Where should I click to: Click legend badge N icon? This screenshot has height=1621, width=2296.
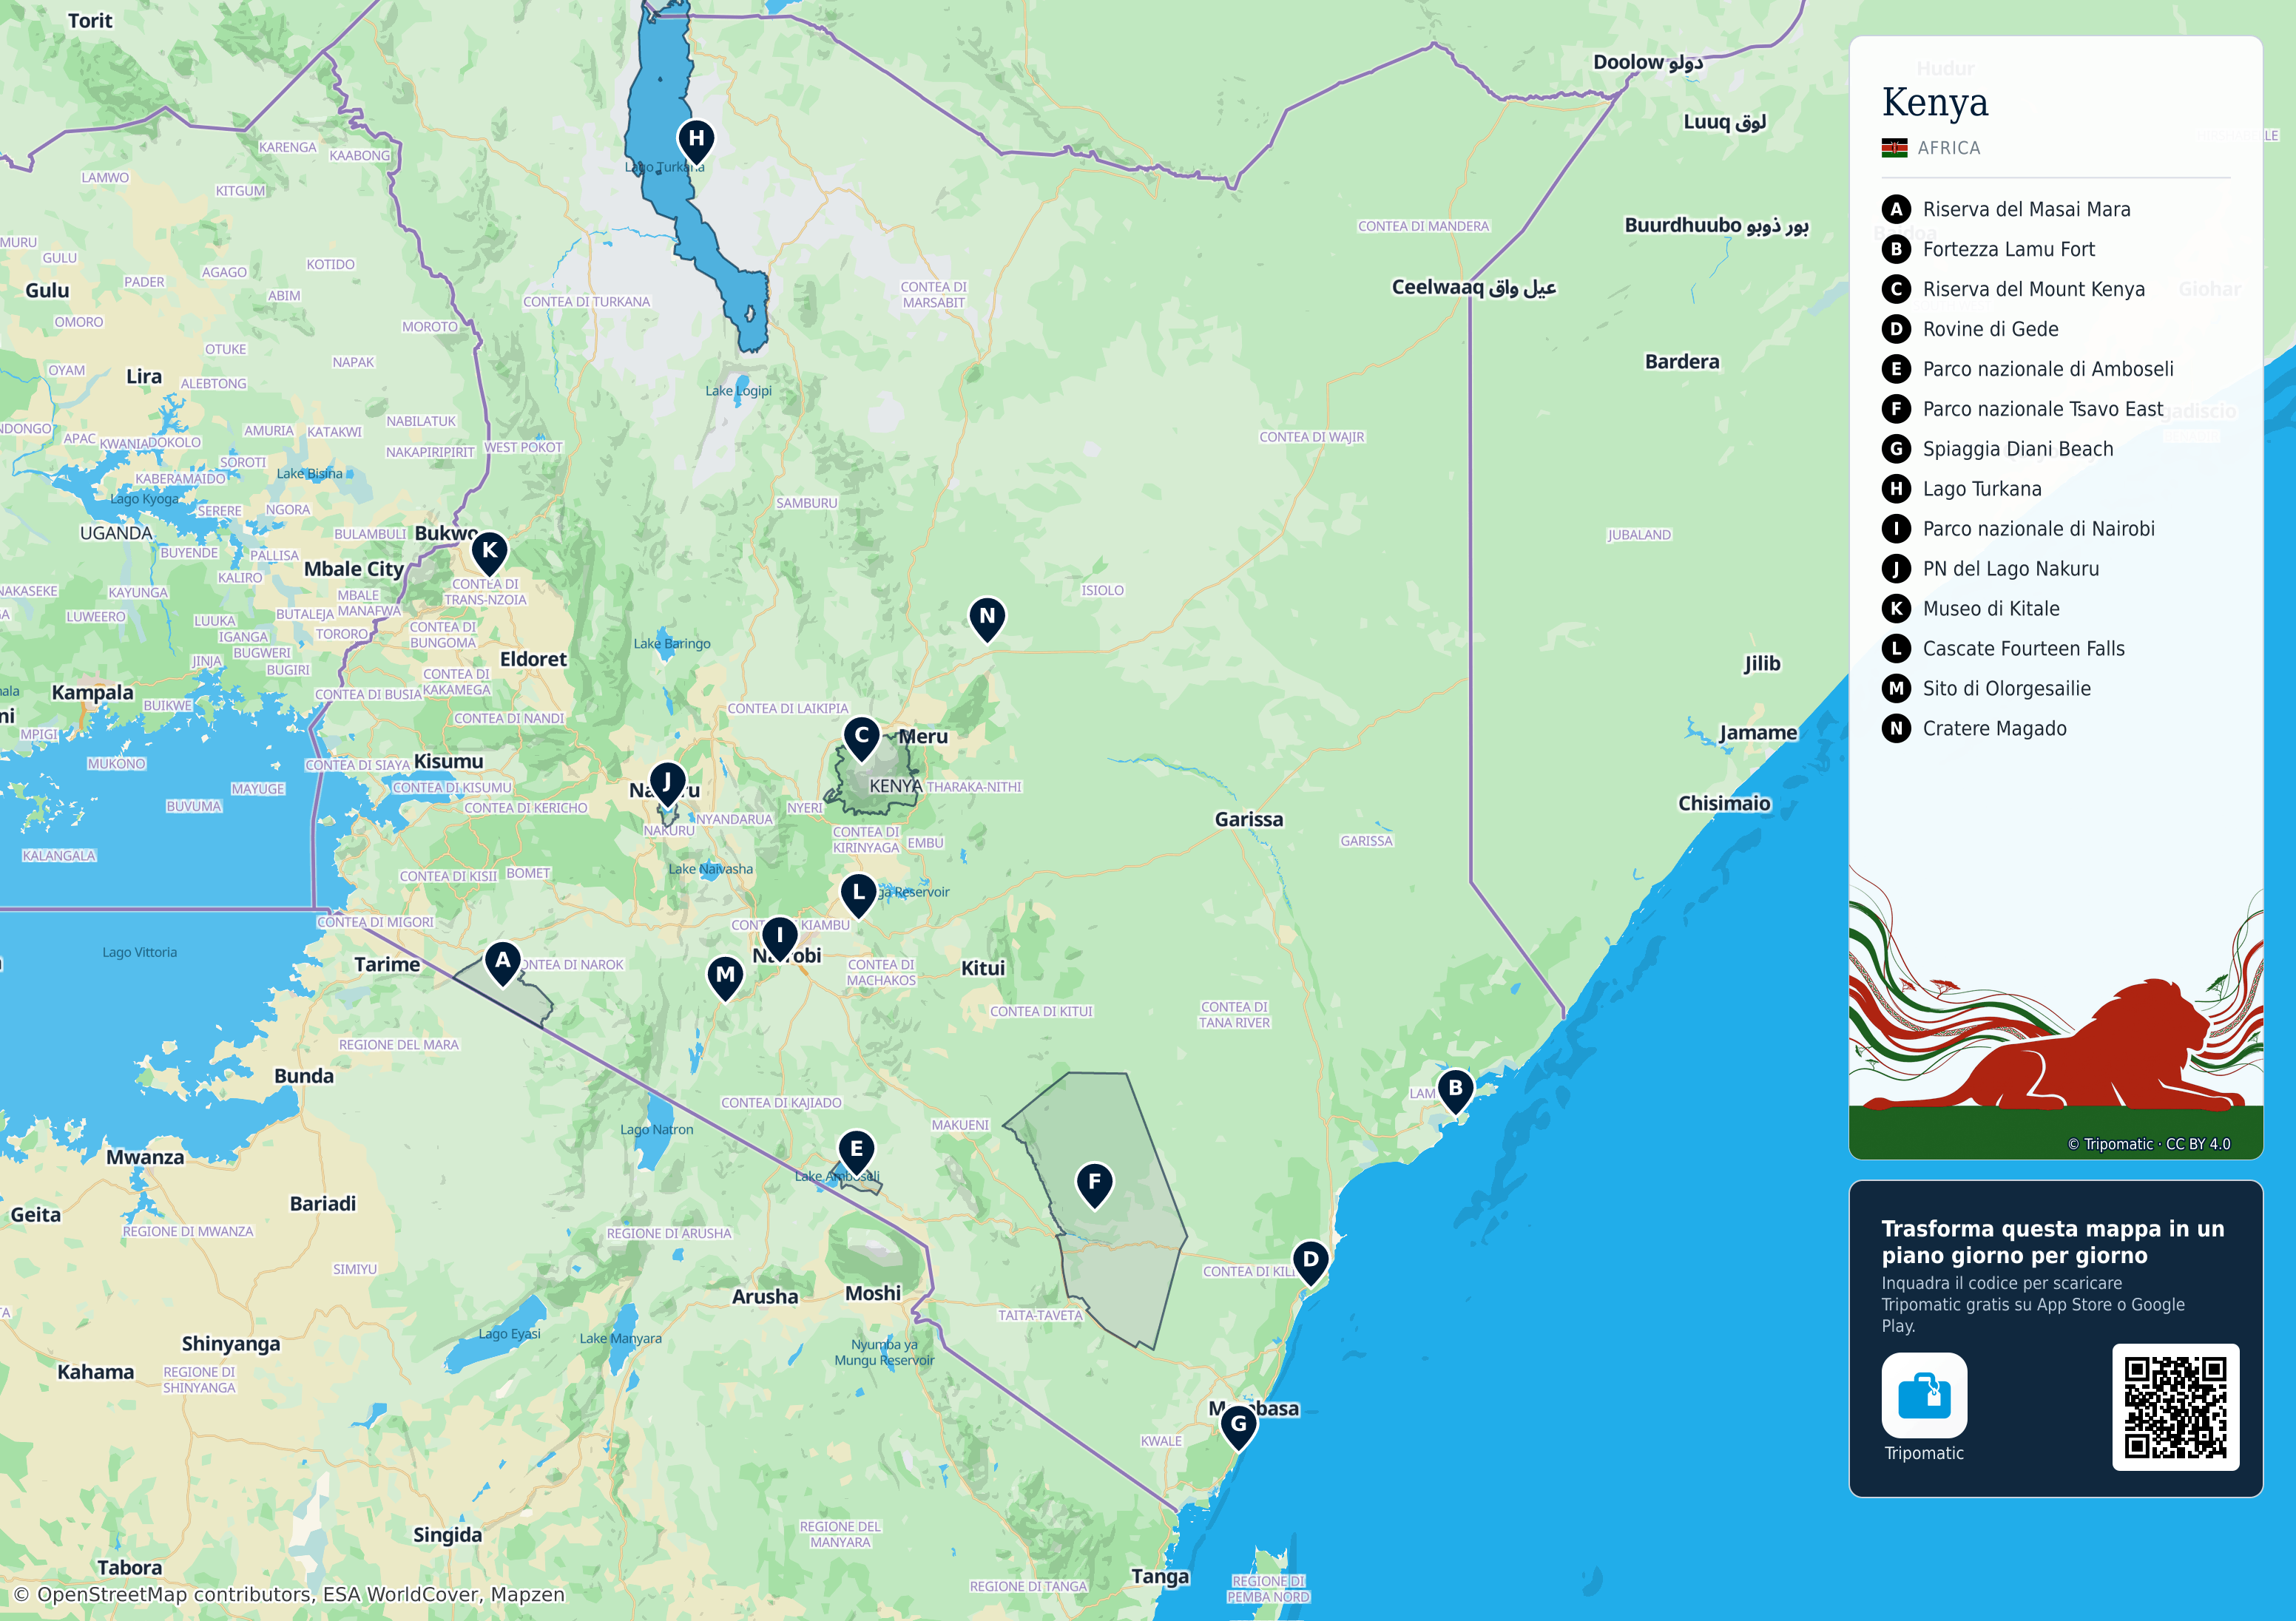pyautogui.click(x=1896, y=728)
